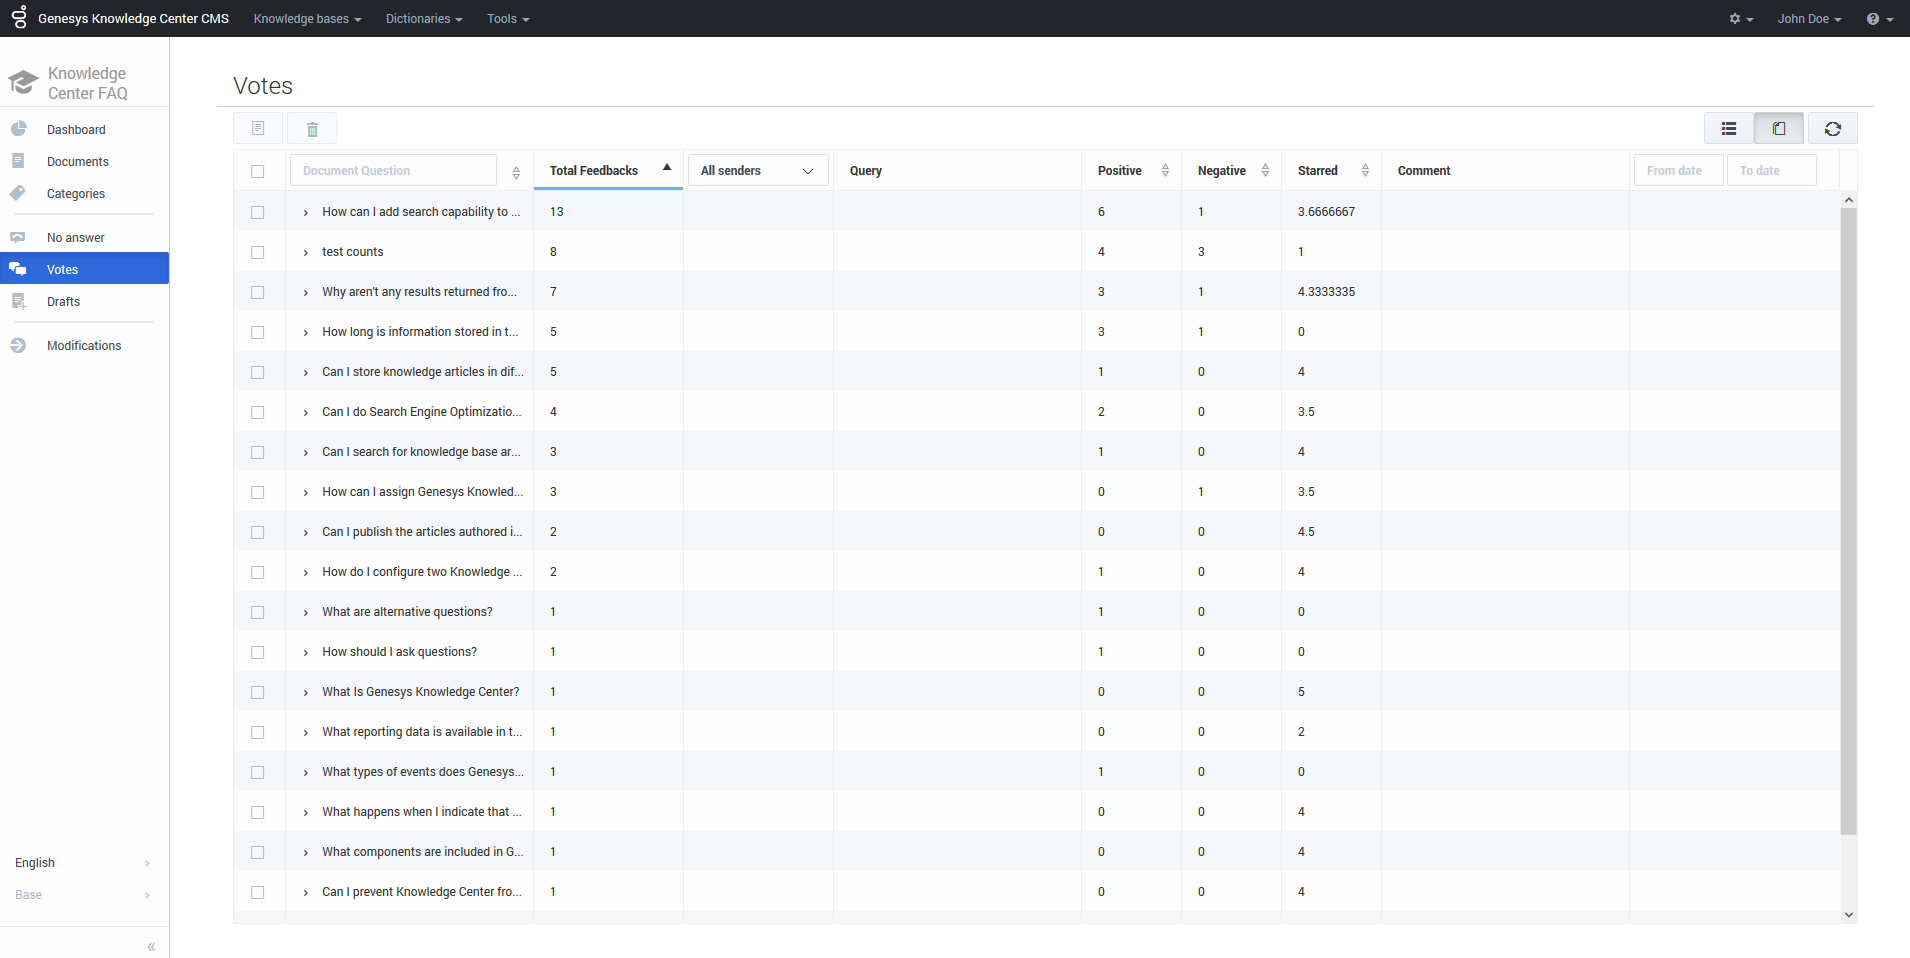Open the All senders dropdown
1910x958 pixels.
tap(757, 171)
